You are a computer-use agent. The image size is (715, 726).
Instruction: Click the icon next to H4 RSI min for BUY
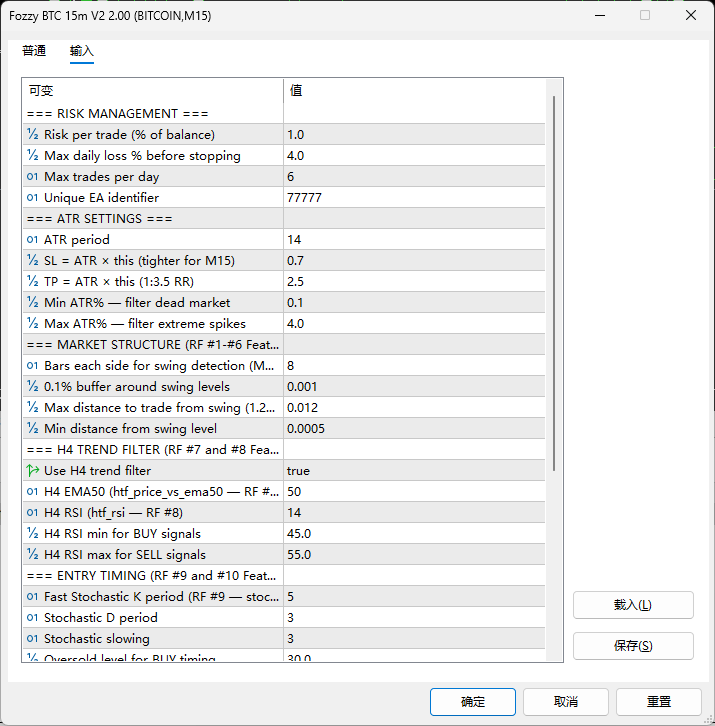click(x=32, y=534)
